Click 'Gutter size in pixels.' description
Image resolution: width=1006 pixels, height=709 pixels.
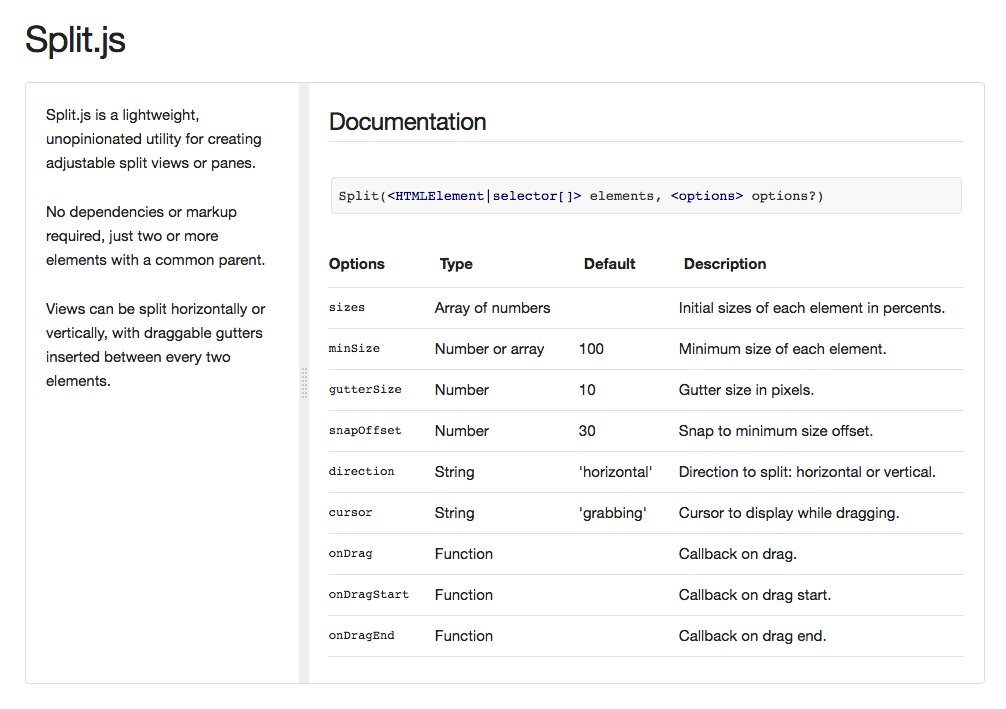click(x=746, y=390)
